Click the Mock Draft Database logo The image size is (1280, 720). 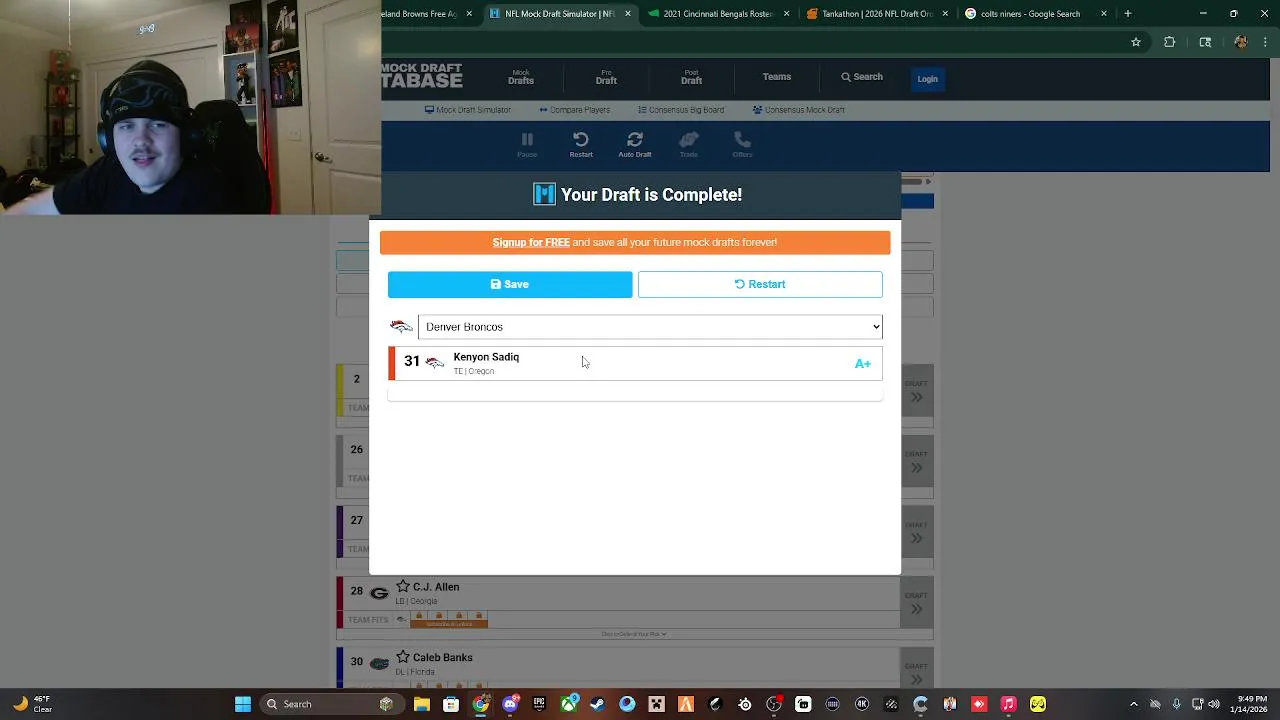tap(421, 75)
